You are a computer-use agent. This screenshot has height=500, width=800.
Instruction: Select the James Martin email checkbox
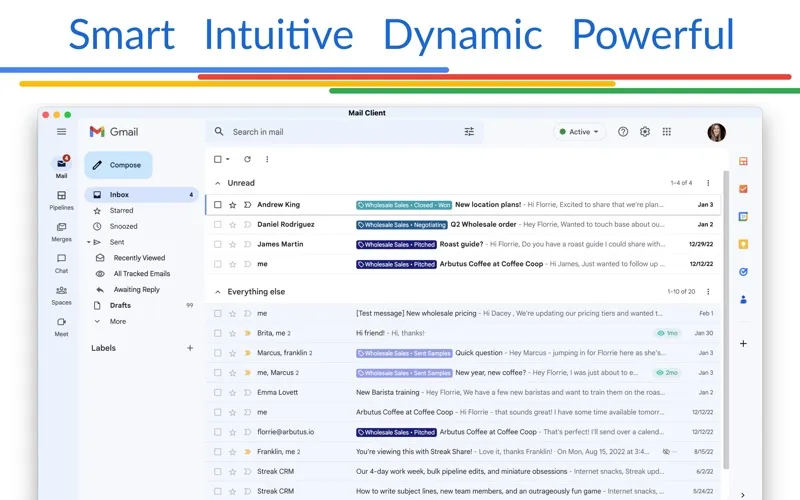point(218,244)
